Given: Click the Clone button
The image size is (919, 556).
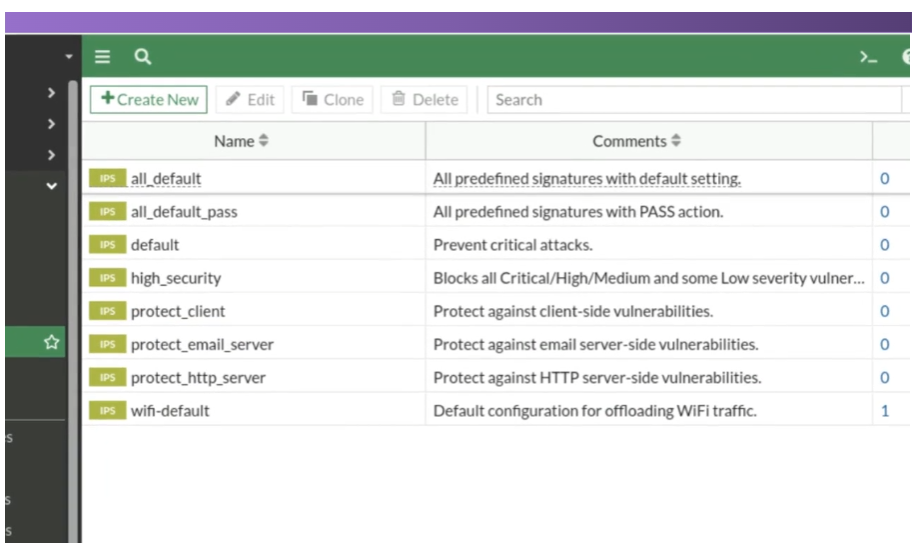Looking at the screenshot, I should click(332, 100).
